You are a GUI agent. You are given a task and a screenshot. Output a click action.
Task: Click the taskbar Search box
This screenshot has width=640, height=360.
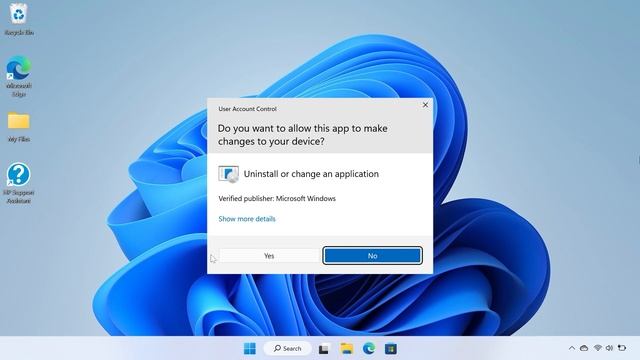pos(288,349)
